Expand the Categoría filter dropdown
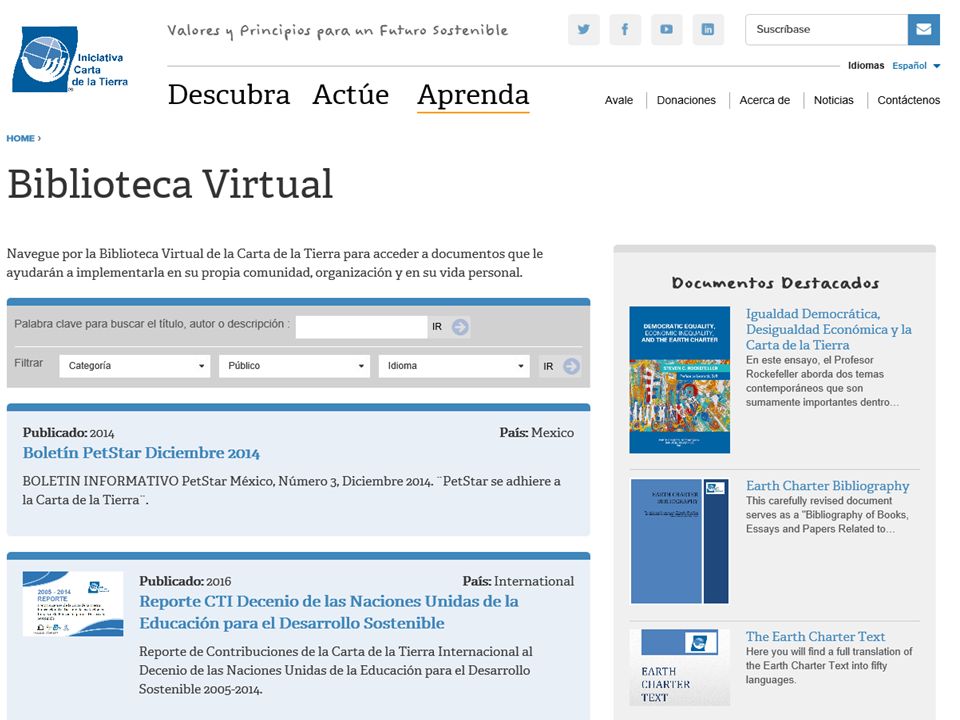960x720 pixels. pos(135,366)
